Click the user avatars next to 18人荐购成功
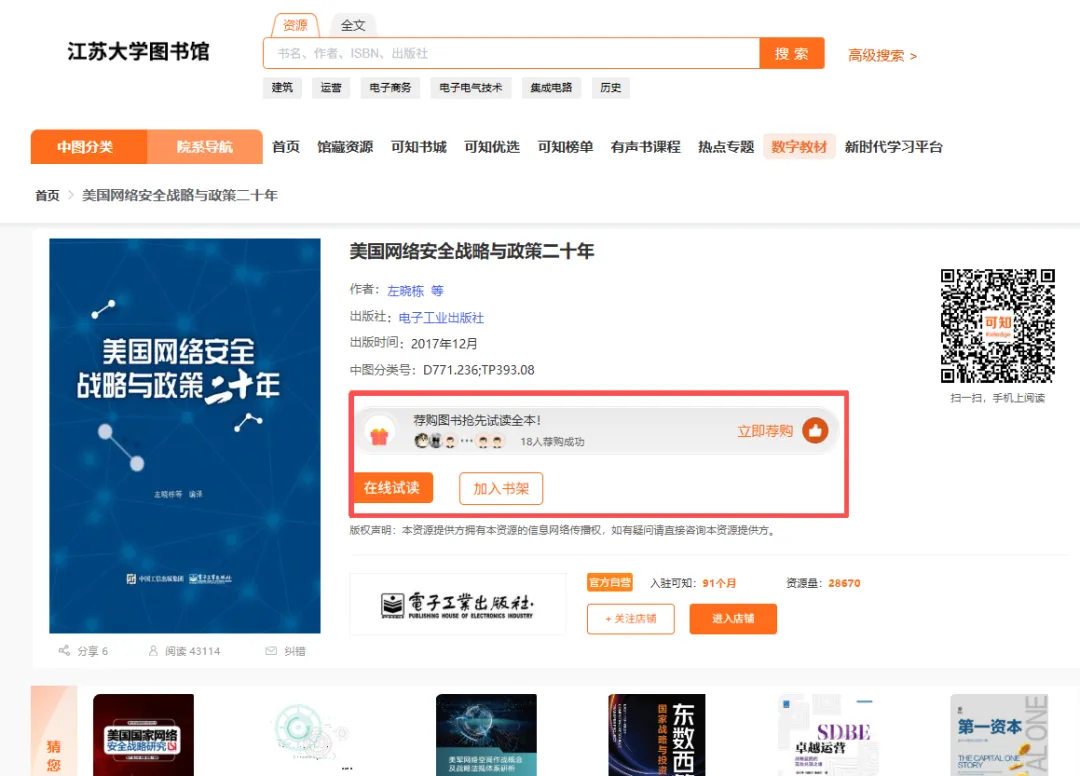 pos(459,441)
